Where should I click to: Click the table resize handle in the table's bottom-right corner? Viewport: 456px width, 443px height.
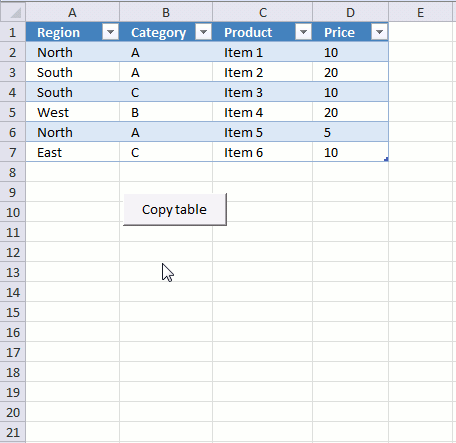point(386,159)
